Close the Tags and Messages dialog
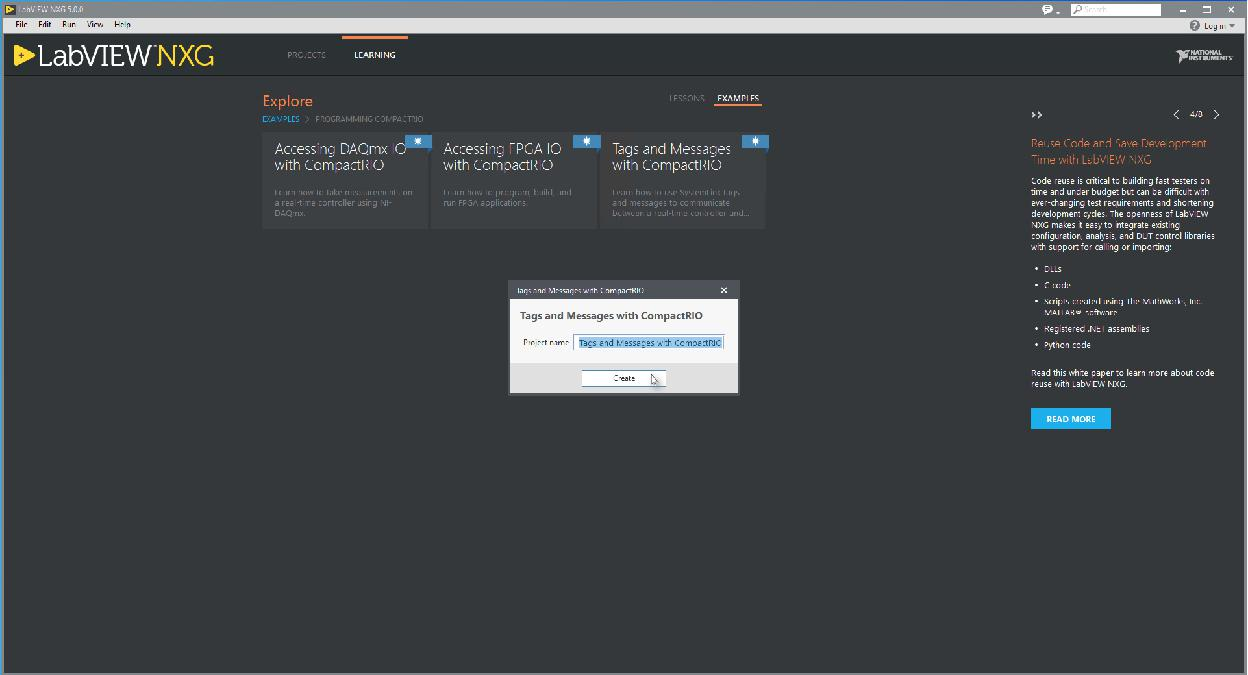The image size is (1248, 675). click(x=724, y=290)
